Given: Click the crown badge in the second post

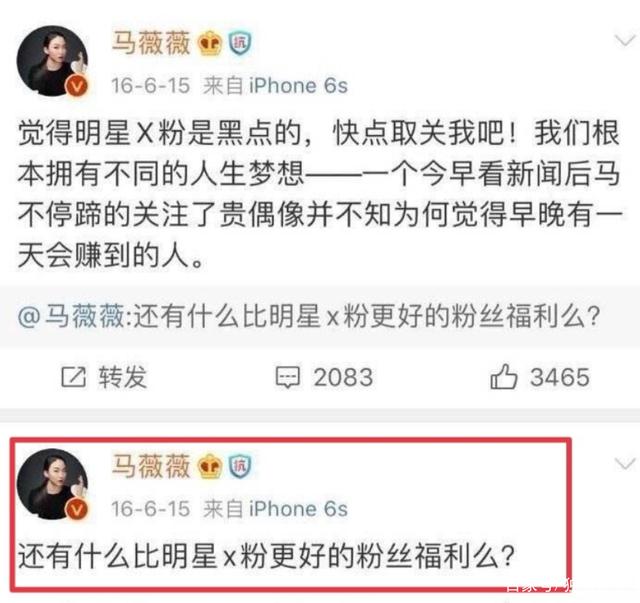Looking at the screenshot, I should point(210,466).
